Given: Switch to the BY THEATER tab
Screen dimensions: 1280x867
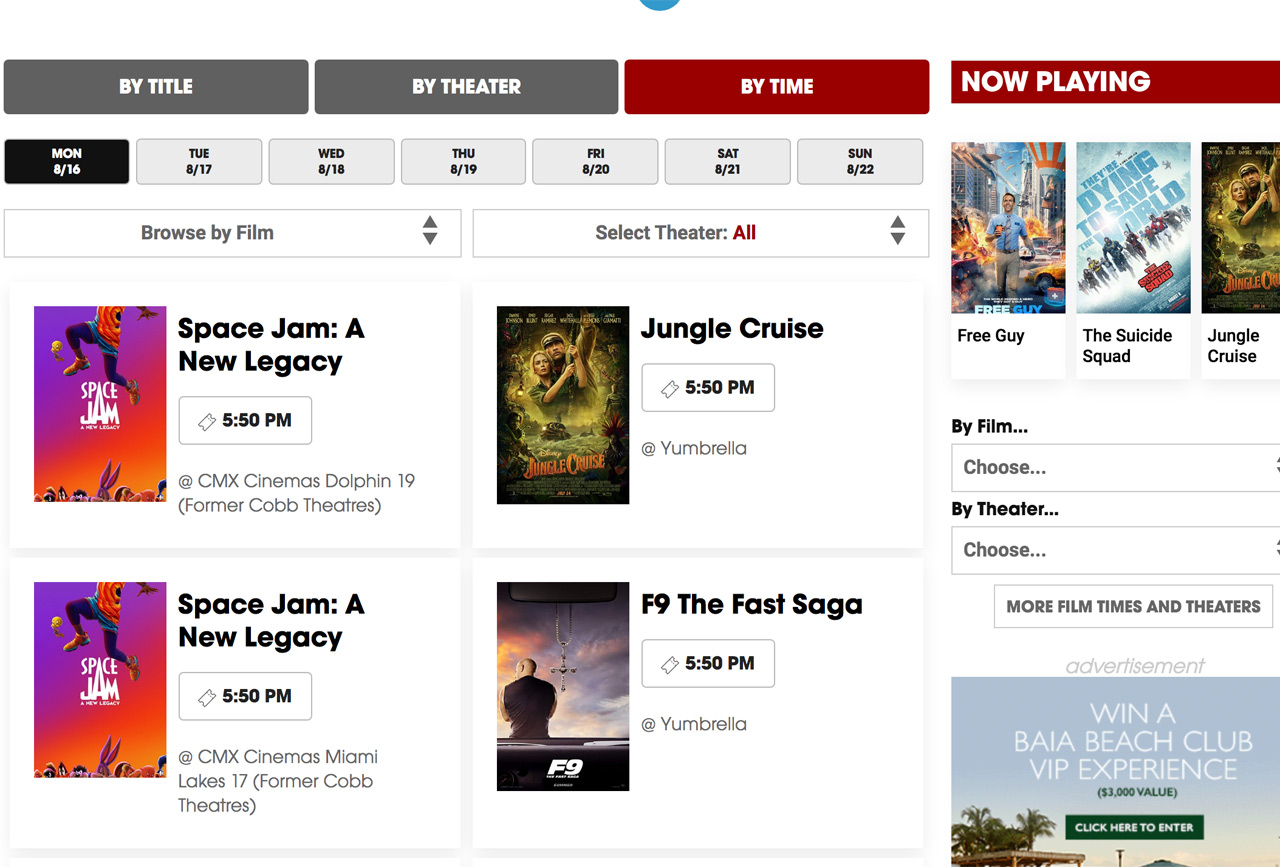Looking at the screenshot, I should tap(466, 87).
